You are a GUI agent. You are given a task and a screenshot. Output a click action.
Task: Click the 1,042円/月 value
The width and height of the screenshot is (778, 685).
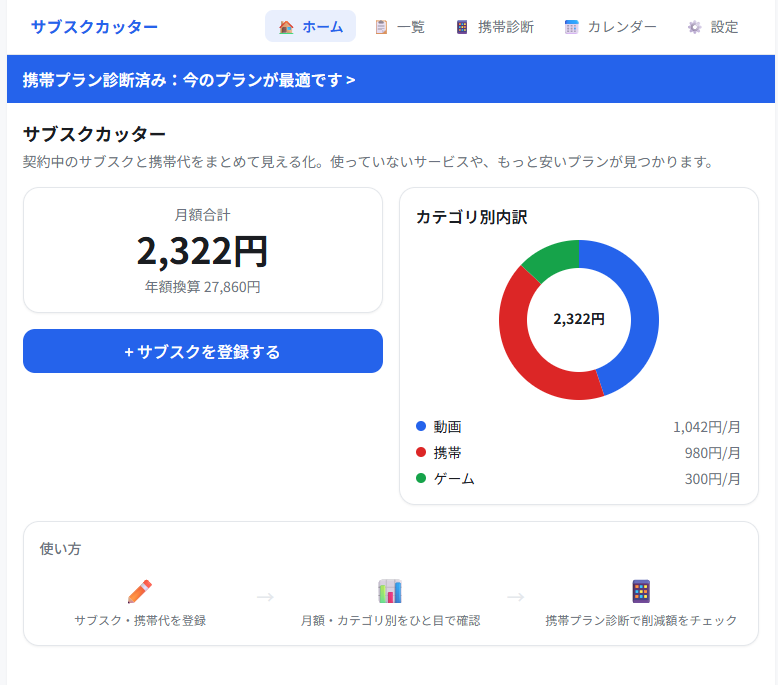point(707,427)
